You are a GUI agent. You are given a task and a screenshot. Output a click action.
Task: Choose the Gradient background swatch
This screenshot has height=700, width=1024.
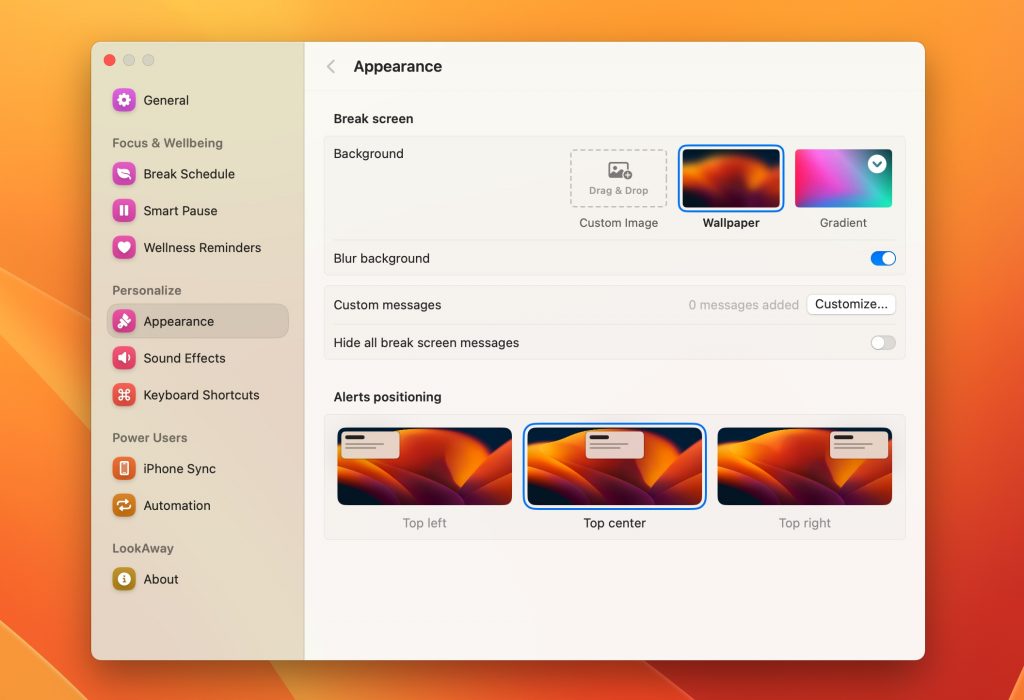(843, 177)
